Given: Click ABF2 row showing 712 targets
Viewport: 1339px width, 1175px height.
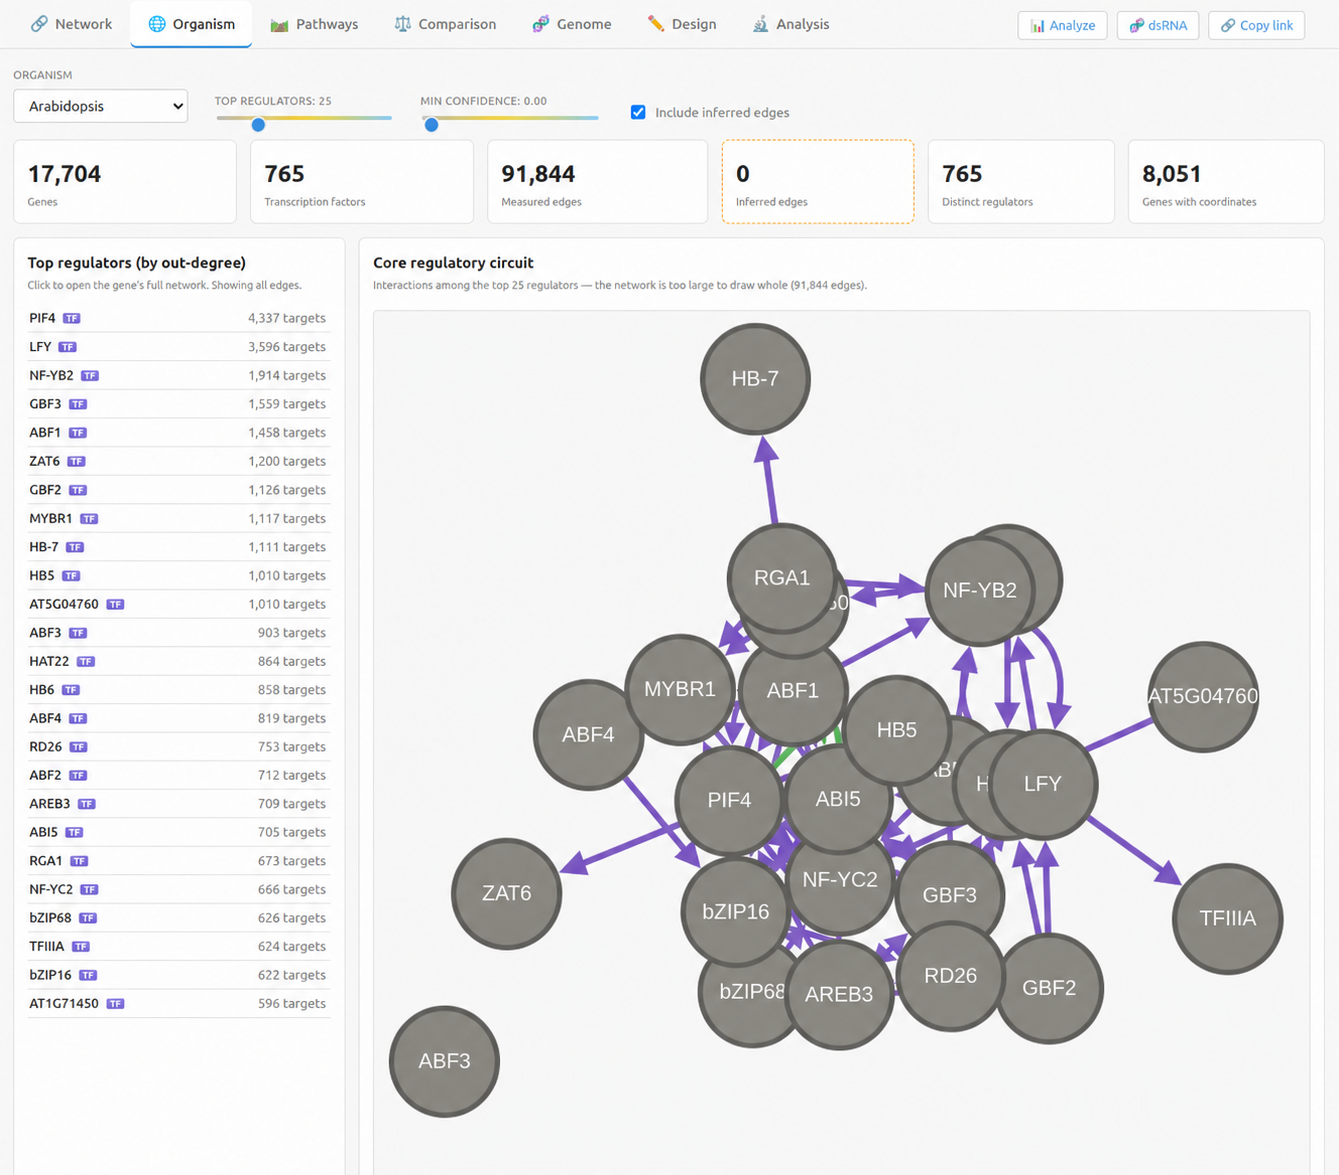Looking at the screenshot, I should coord(177,775).
